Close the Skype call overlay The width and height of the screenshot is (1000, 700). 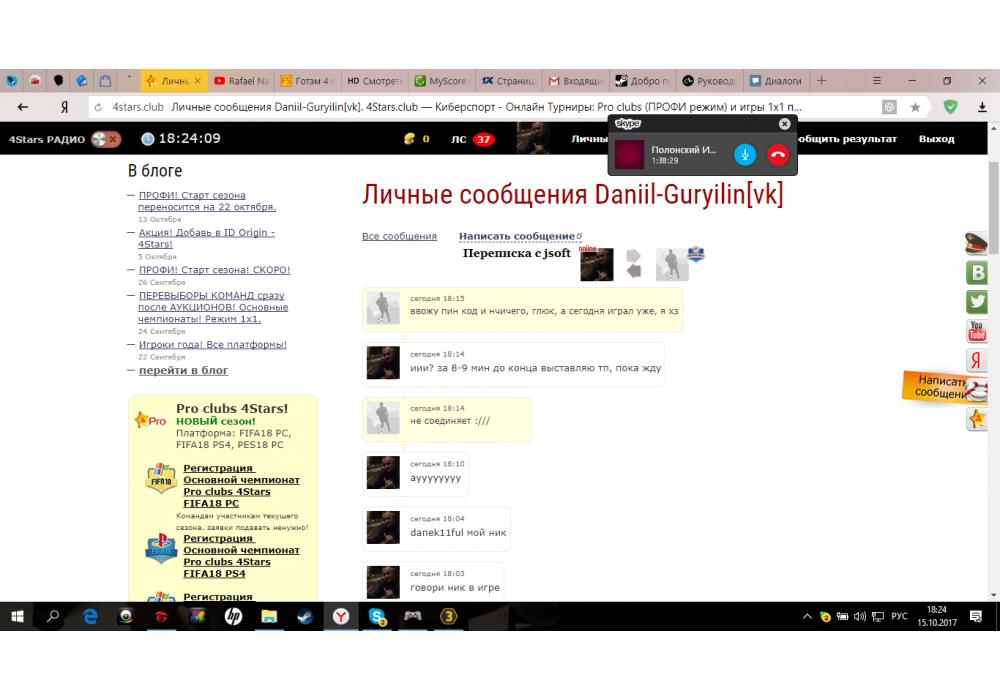784,123
